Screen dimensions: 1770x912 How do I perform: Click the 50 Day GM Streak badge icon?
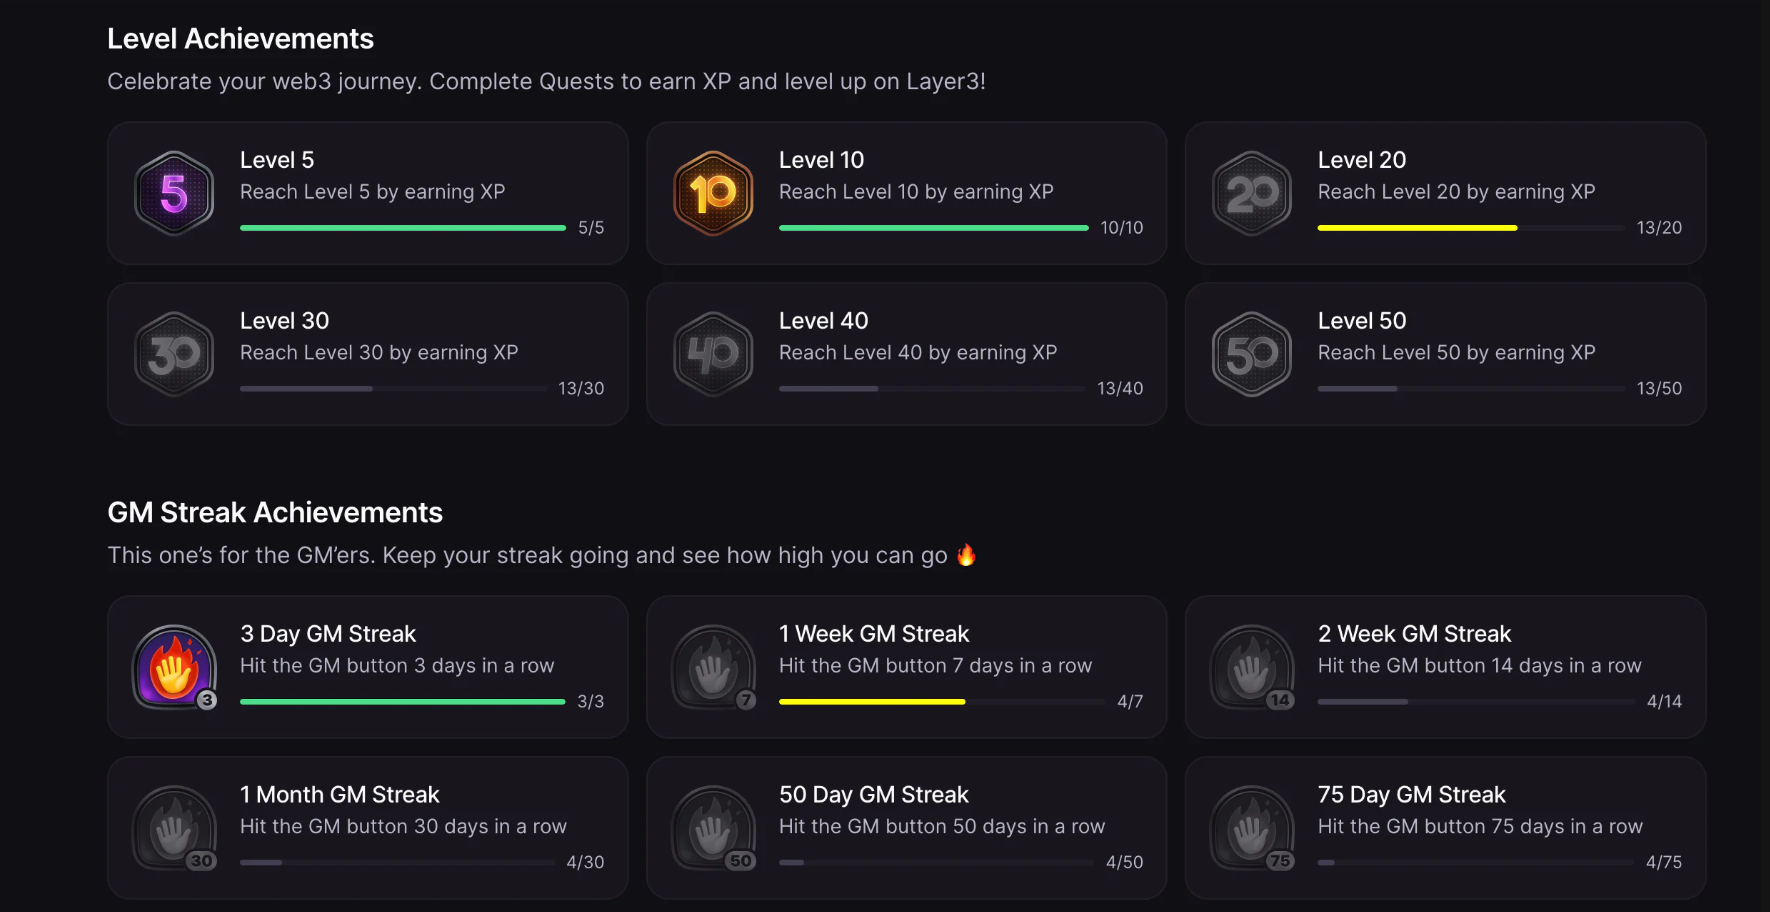click(x=714, y=828)
